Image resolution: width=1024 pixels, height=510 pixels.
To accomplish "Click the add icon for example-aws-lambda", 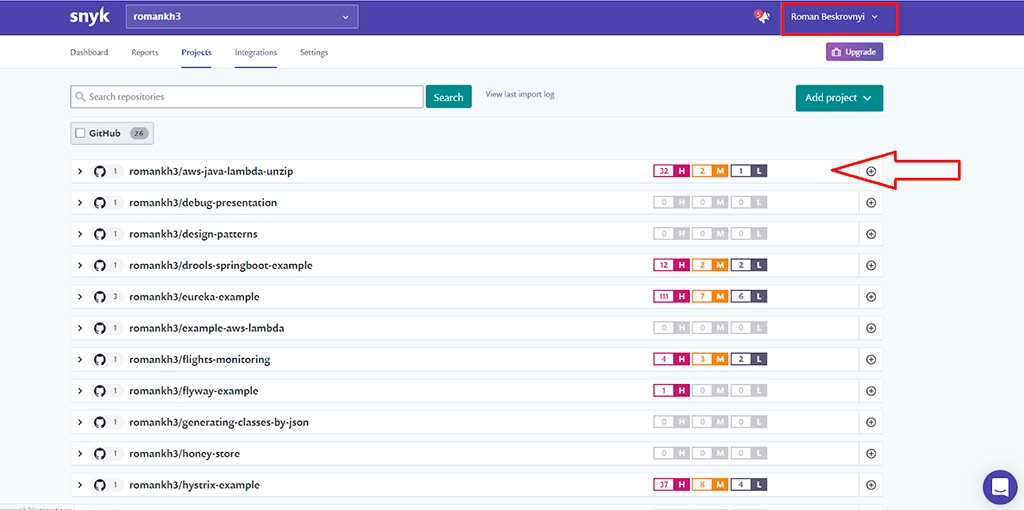I will (871, 328).
